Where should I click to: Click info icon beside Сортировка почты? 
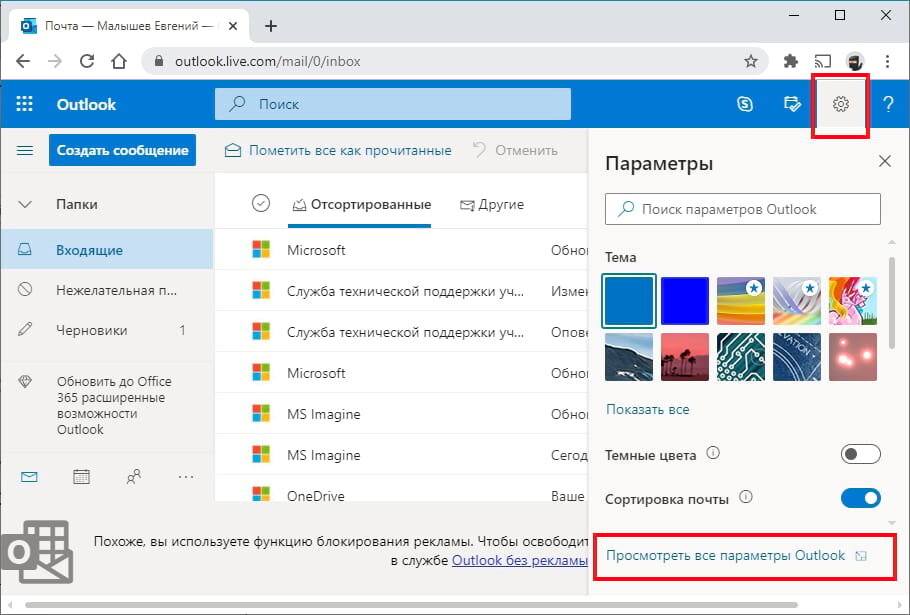tap(746, 497)
